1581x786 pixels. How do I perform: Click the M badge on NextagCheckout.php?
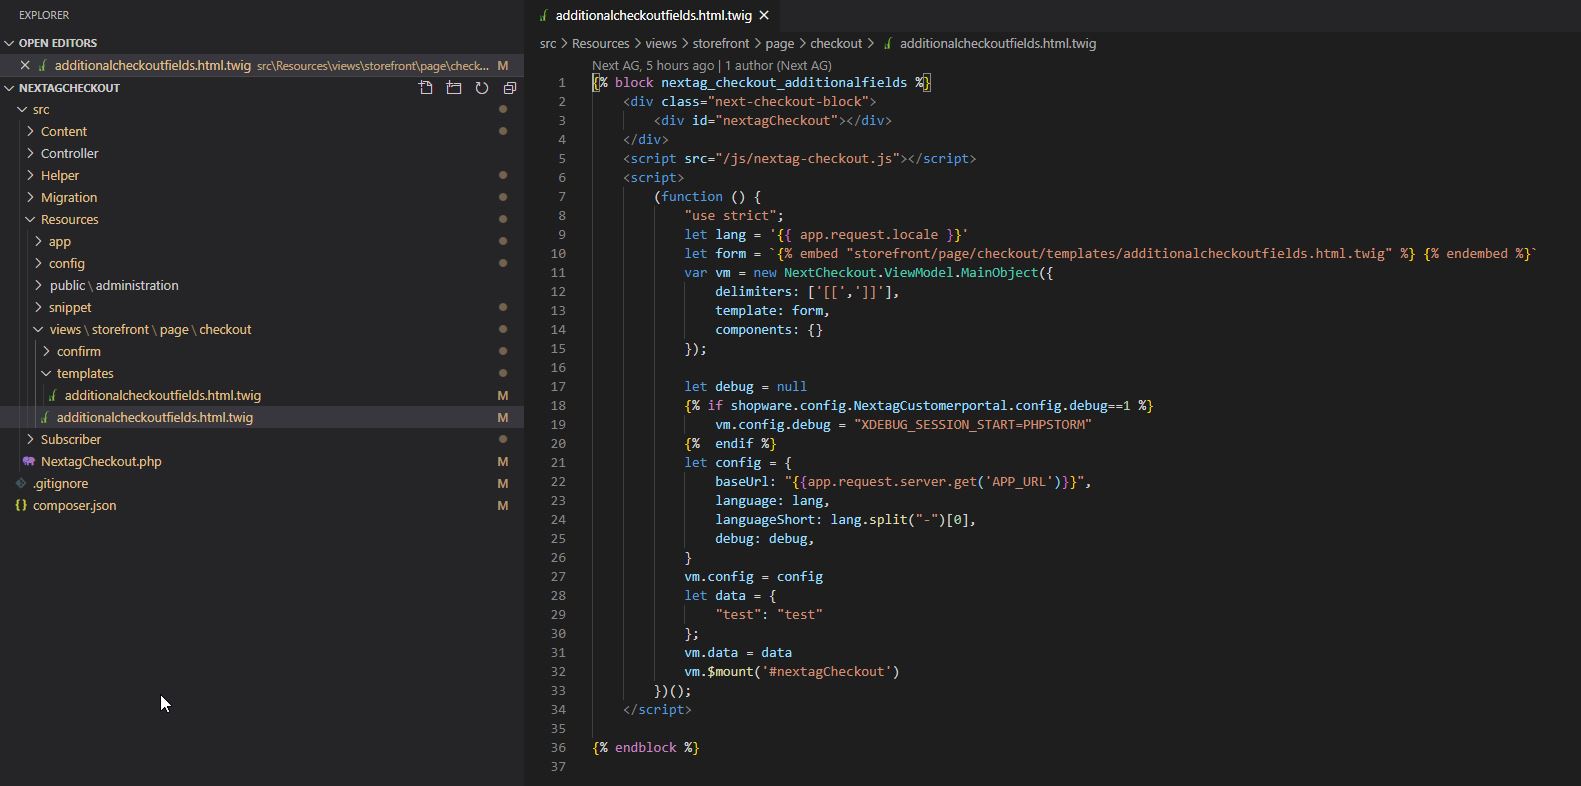point(503,462)
